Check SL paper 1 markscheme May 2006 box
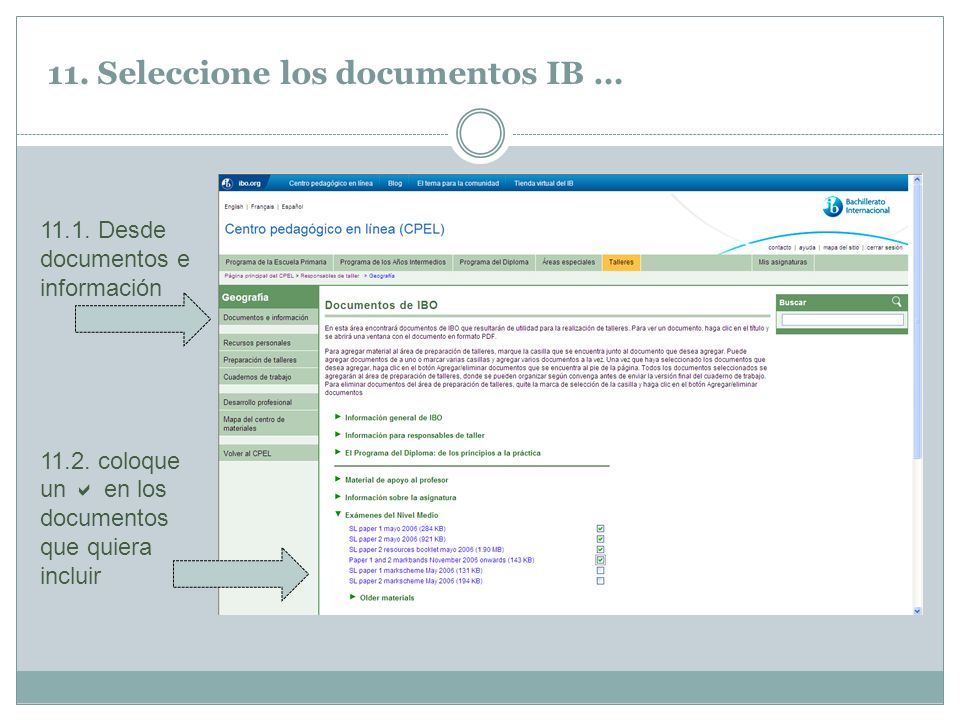960x720 pixels. point(601,570)
